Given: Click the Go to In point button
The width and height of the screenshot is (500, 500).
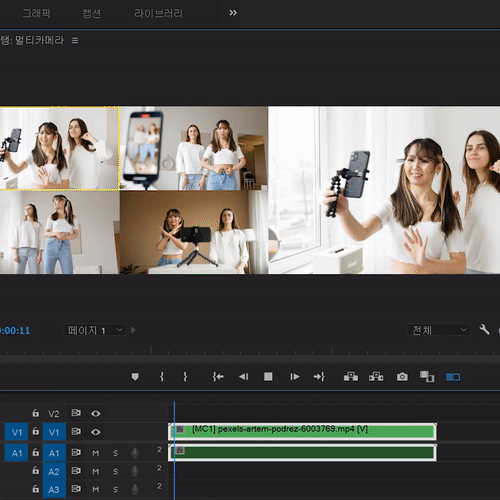Looking at the screenshot, I should (x=218, y=377).
